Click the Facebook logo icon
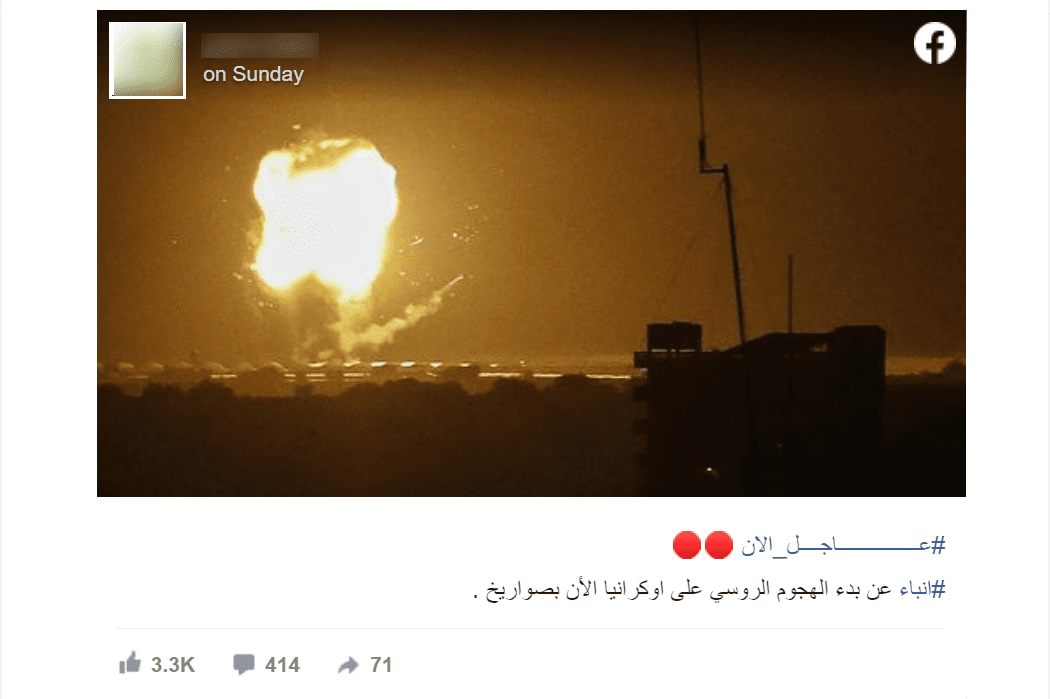The height and width of the screenshot is (699, 1050). point(934,44)
